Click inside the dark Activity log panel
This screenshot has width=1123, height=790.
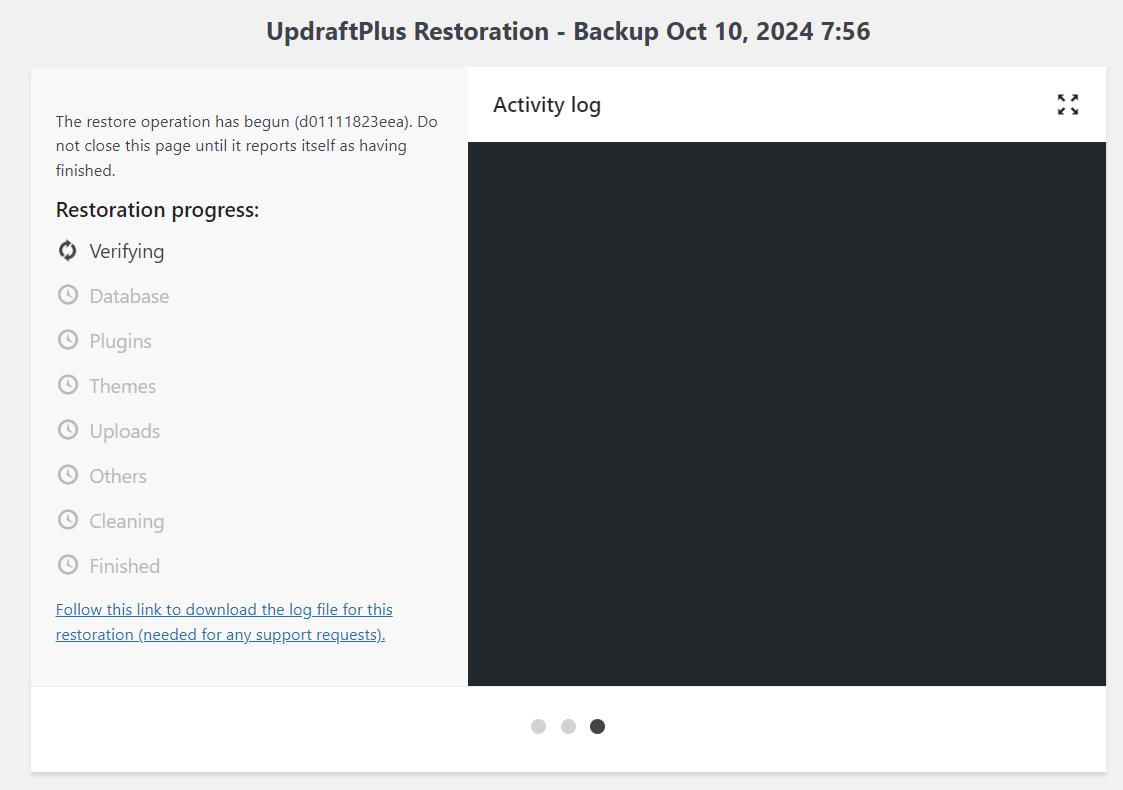click(786, 413)
